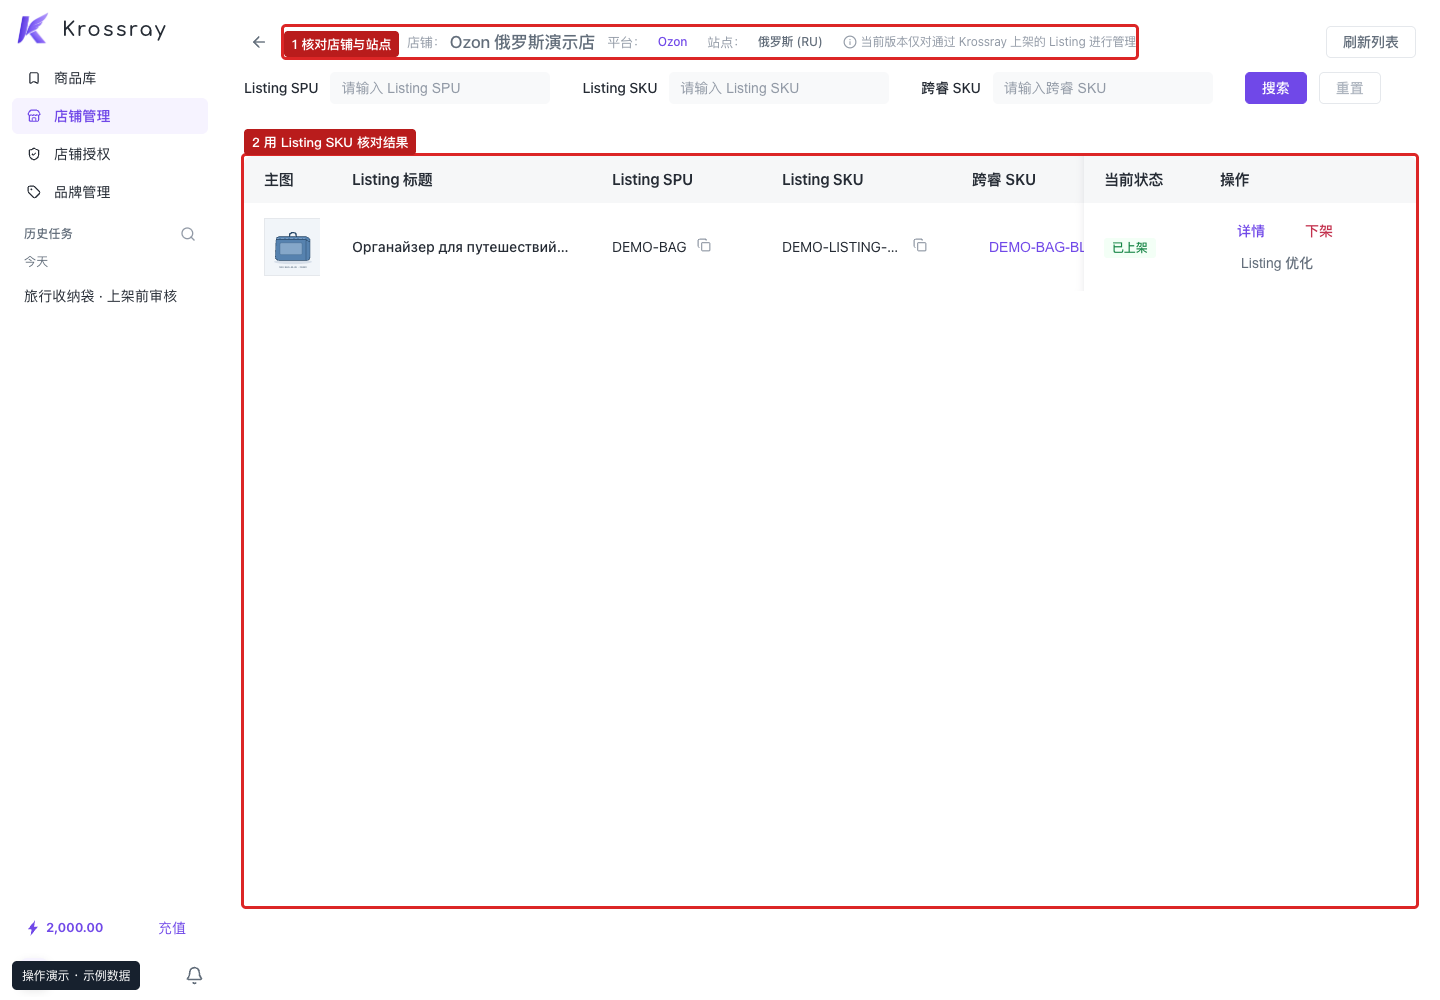Screen dimensions: 1440x1000
Task: Click the 商品库 bookmark icon
Action: coord(34,78)
